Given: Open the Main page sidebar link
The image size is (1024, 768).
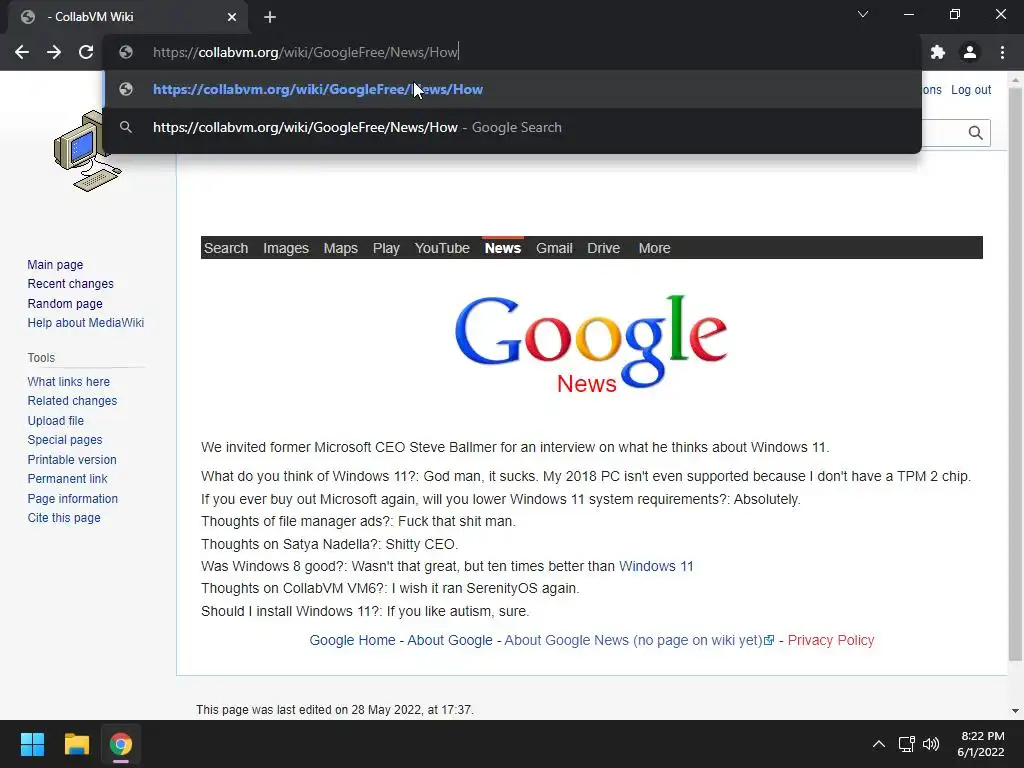Looking at the screenshot, I should (56, 264).
